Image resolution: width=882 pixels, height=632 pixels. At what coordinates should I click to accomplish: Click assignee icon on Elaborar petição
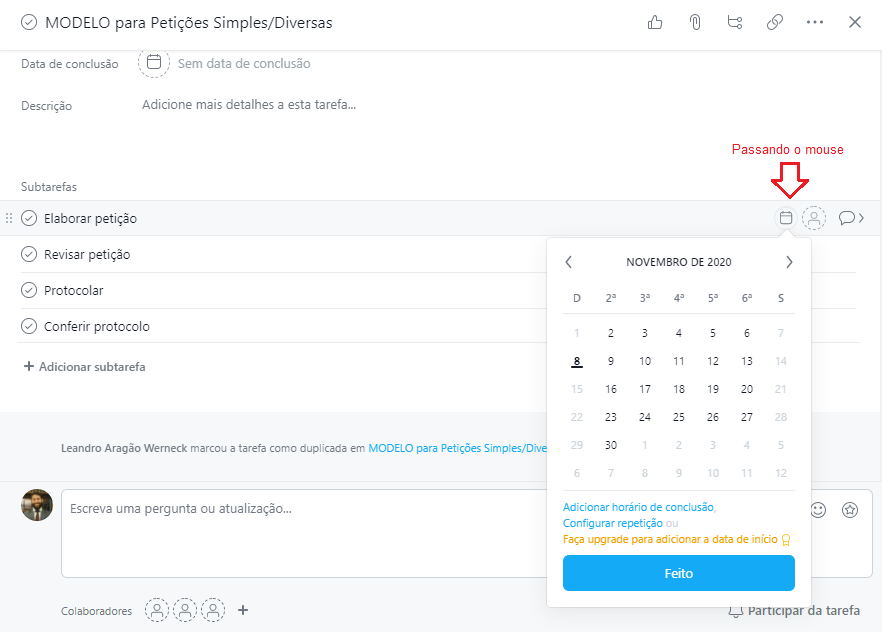pyautogui.click(x=815, y=218)
